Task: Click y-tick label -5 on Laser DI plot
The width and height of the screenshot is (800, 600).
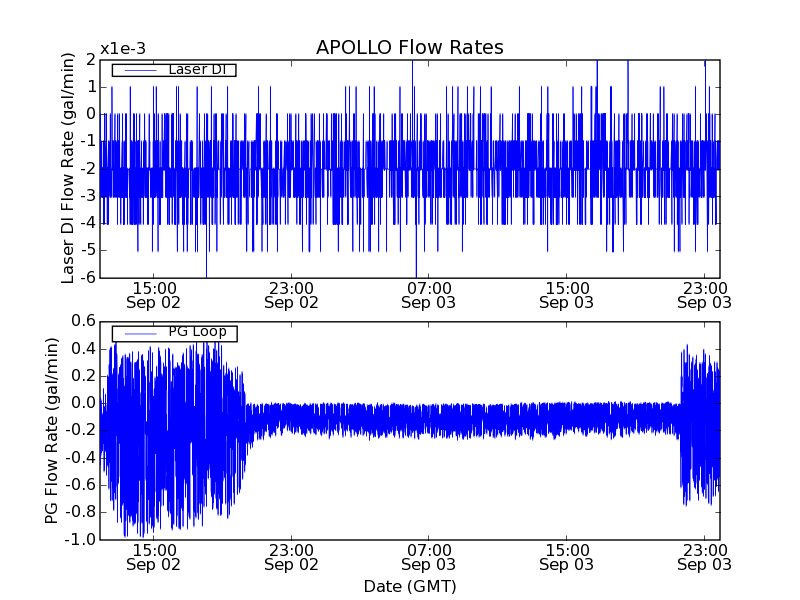Action: 89,251
